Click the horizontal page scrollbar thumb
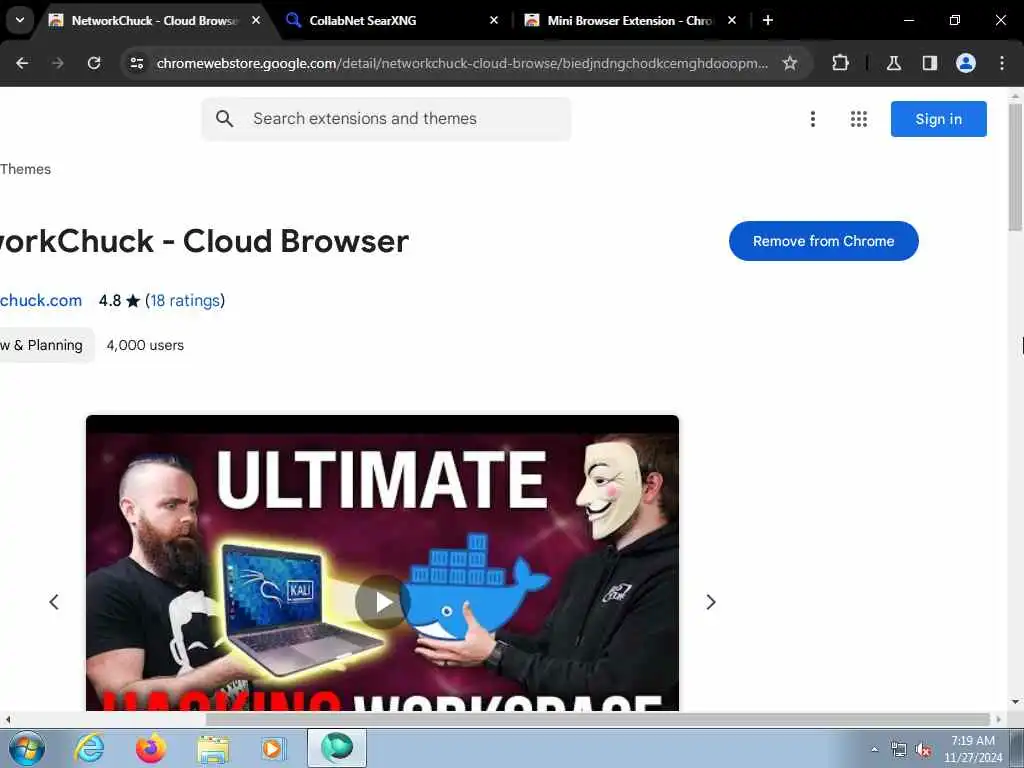1024x768 pixels. click(598, 719)
